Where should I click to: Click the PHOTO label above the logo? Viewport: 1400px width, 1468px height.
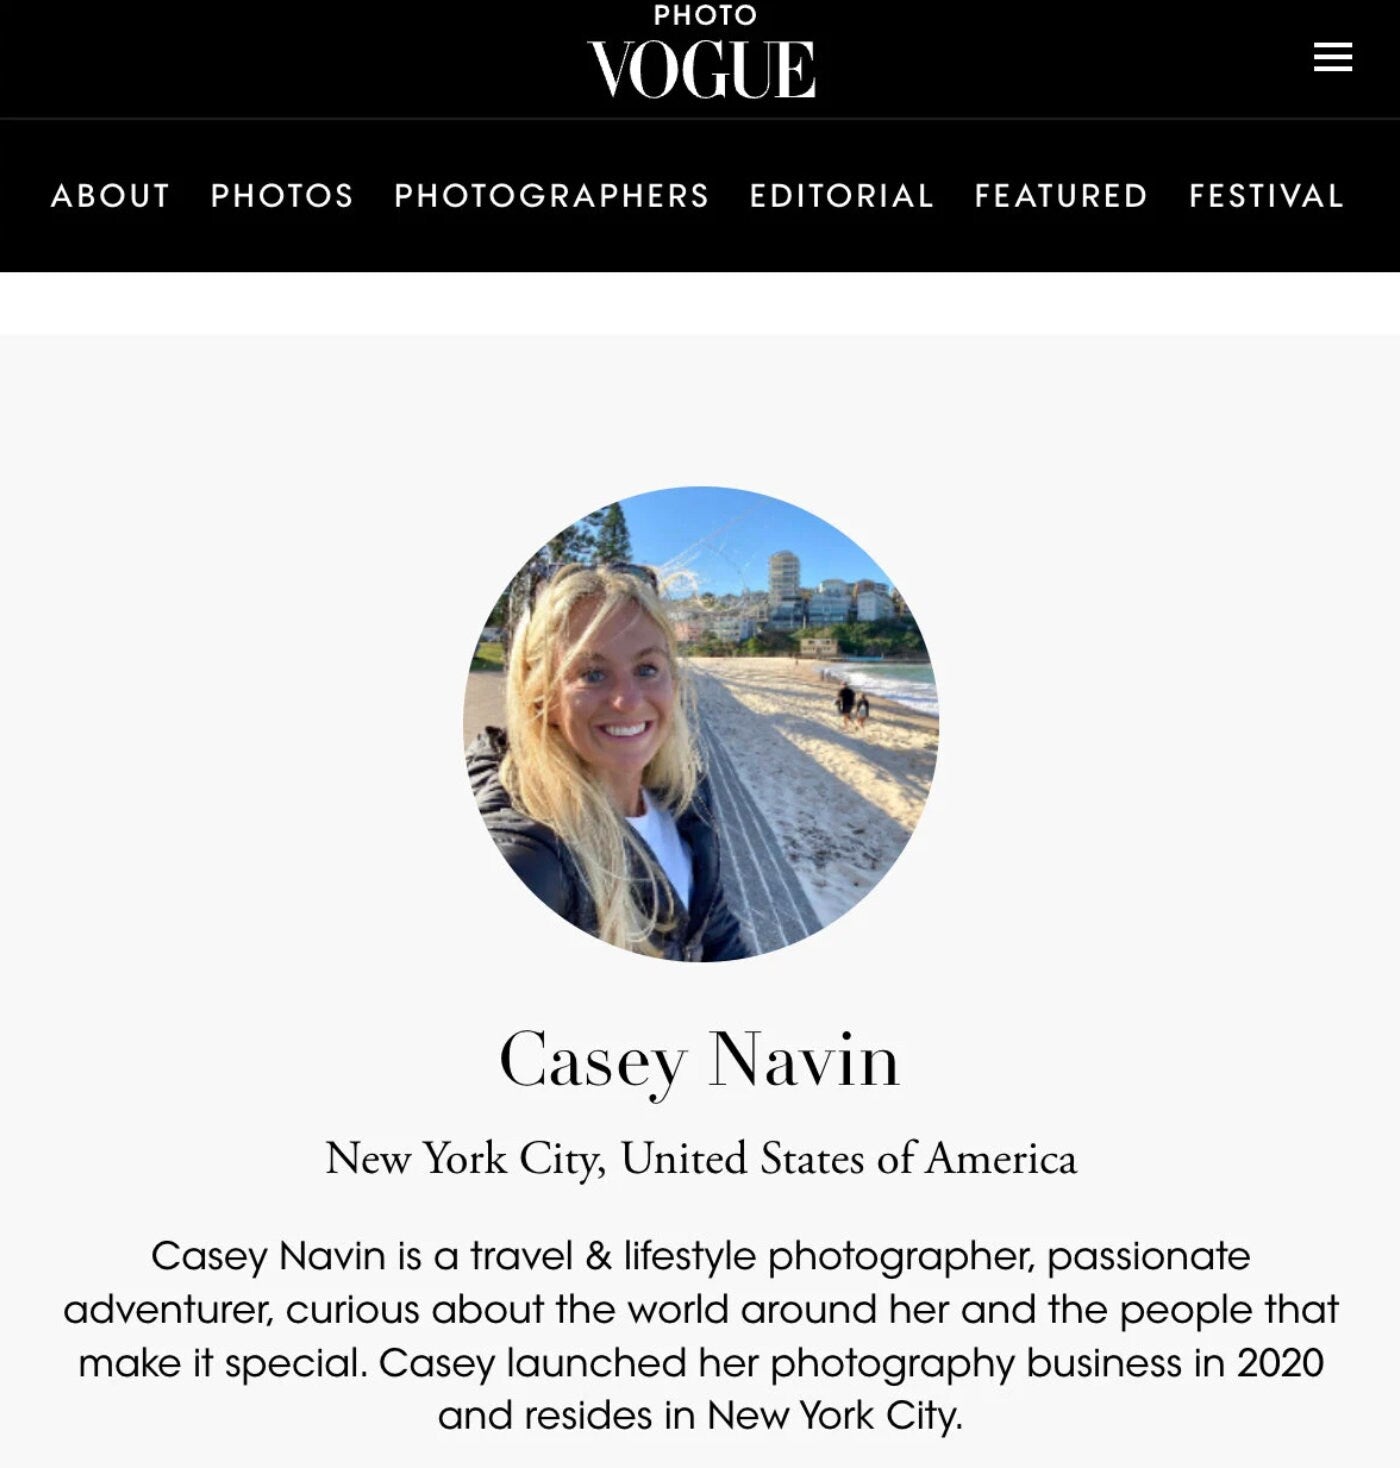click(705, 15)
